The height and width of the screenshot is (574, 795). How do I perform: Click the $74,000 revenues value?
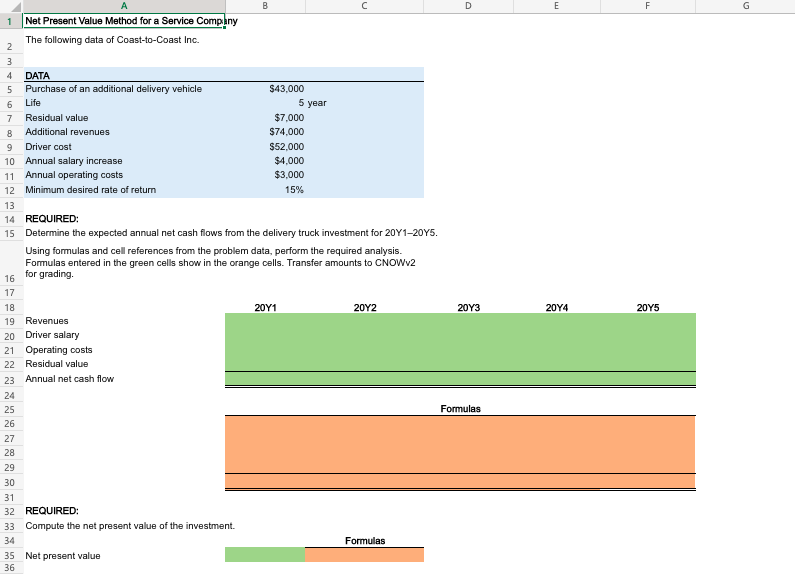pos(286,132)
